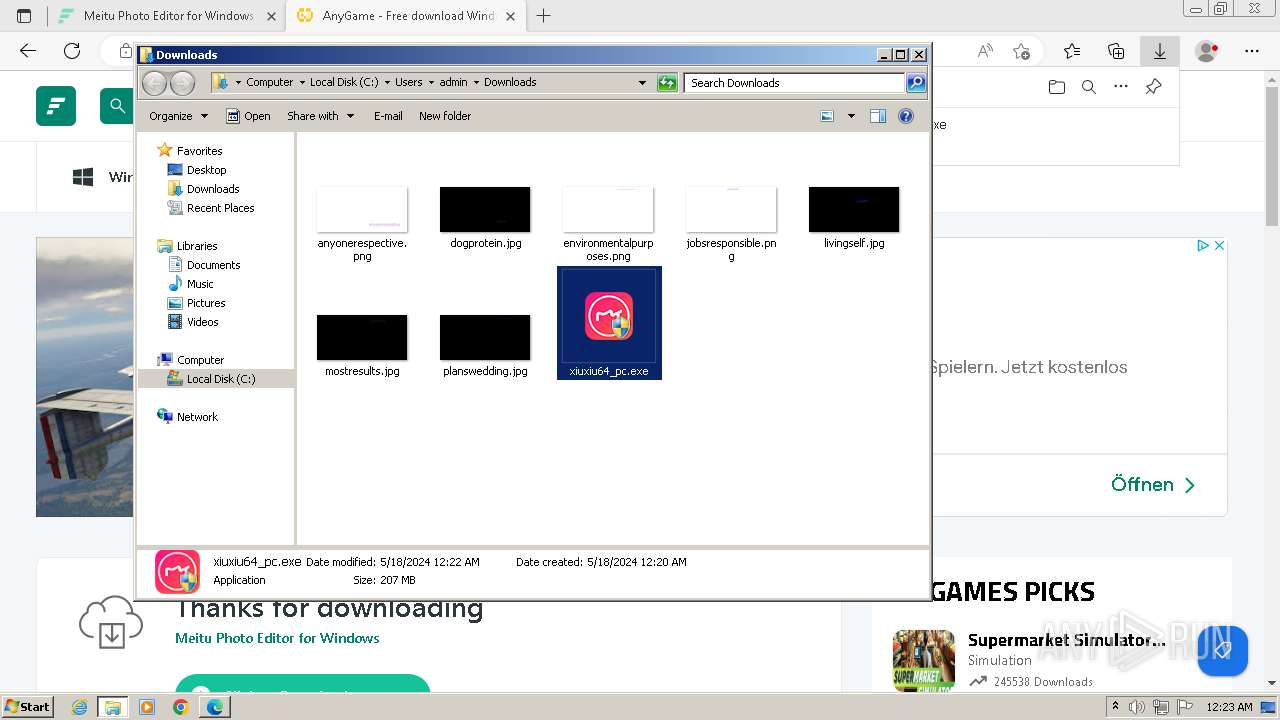1280x720 pixels.
Task: Open the Organize menu
Action: click(178, 116)
